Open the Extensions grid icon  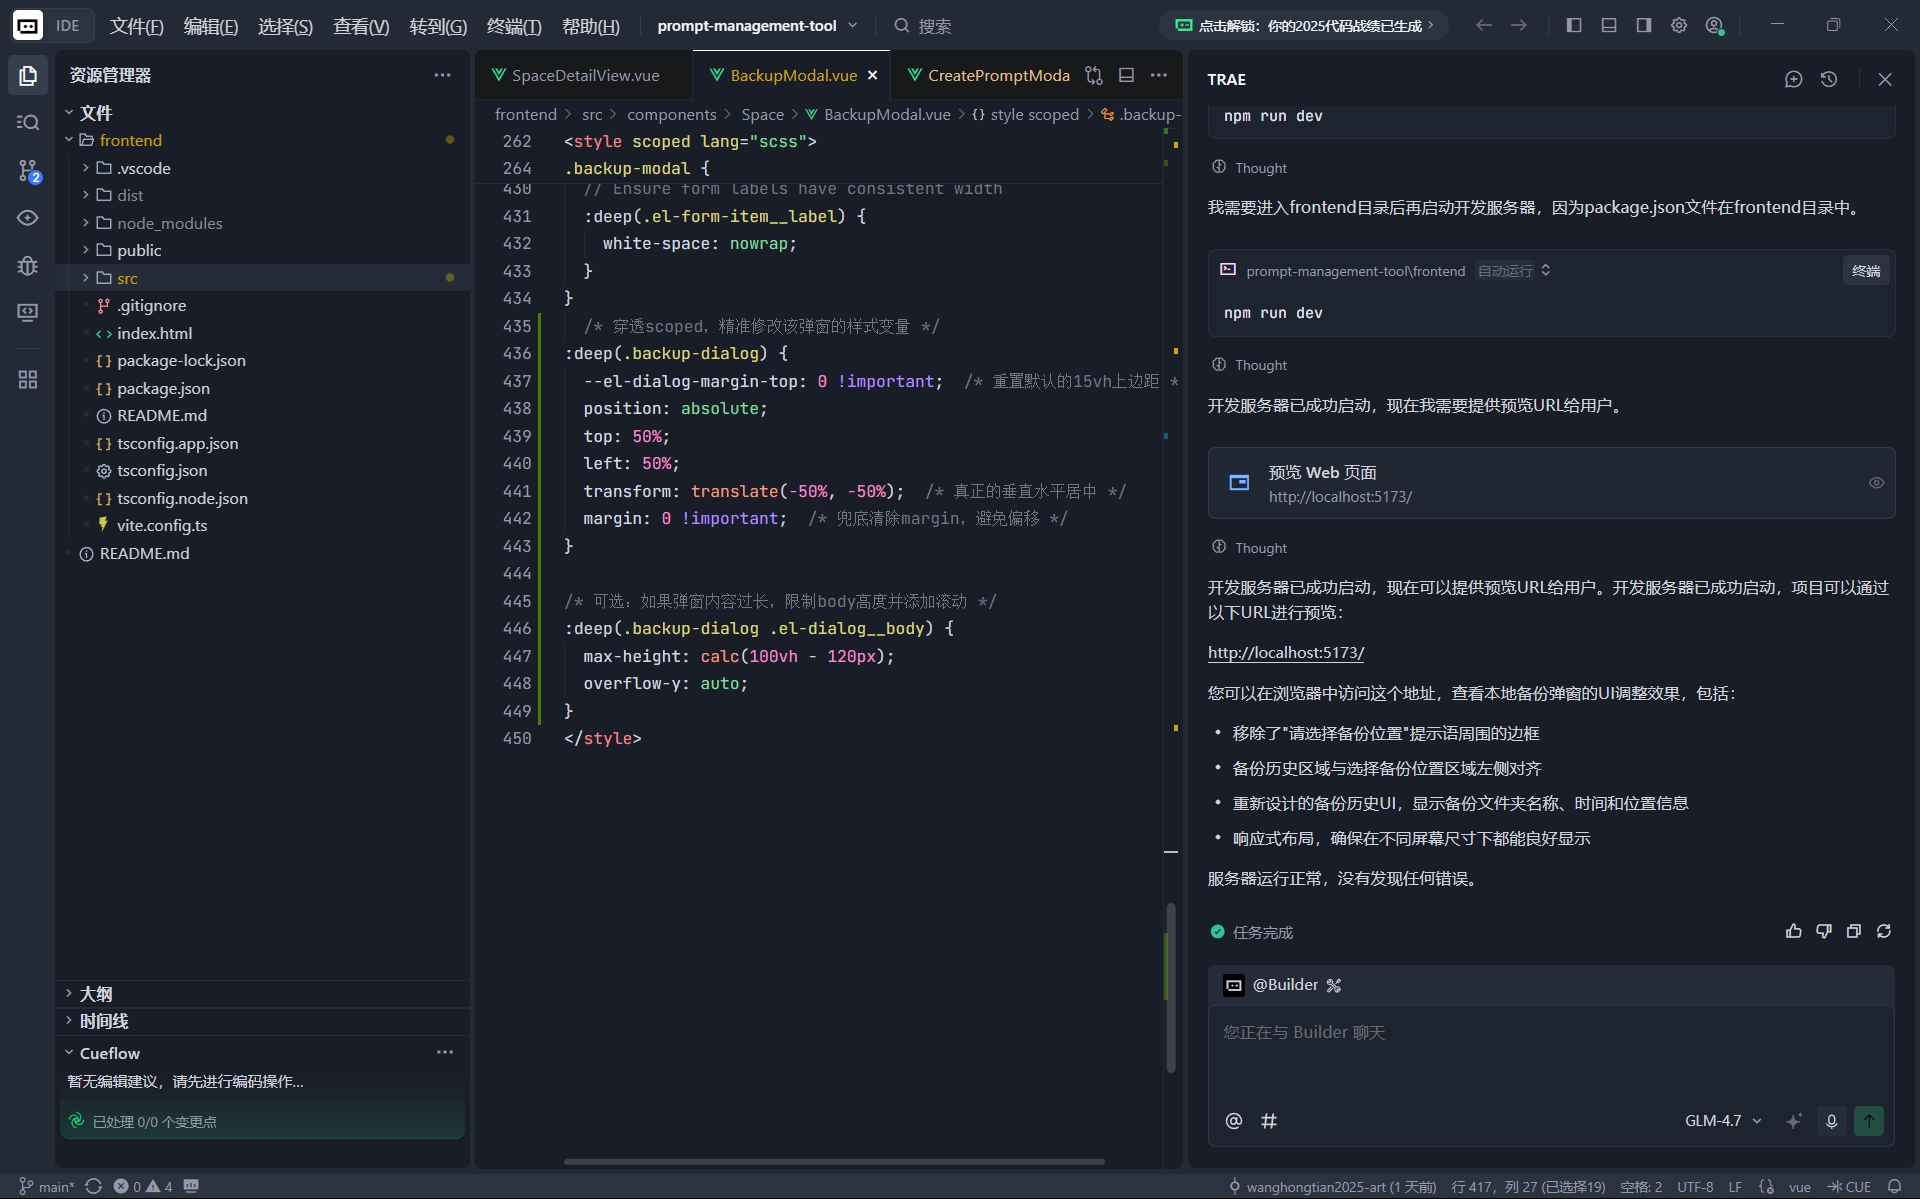coord(28,380)
